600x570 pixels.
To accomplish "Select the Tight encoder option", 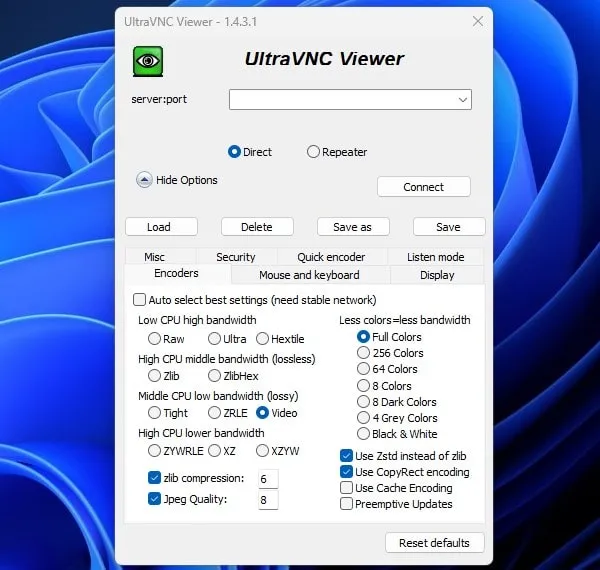I will [154, 413].
